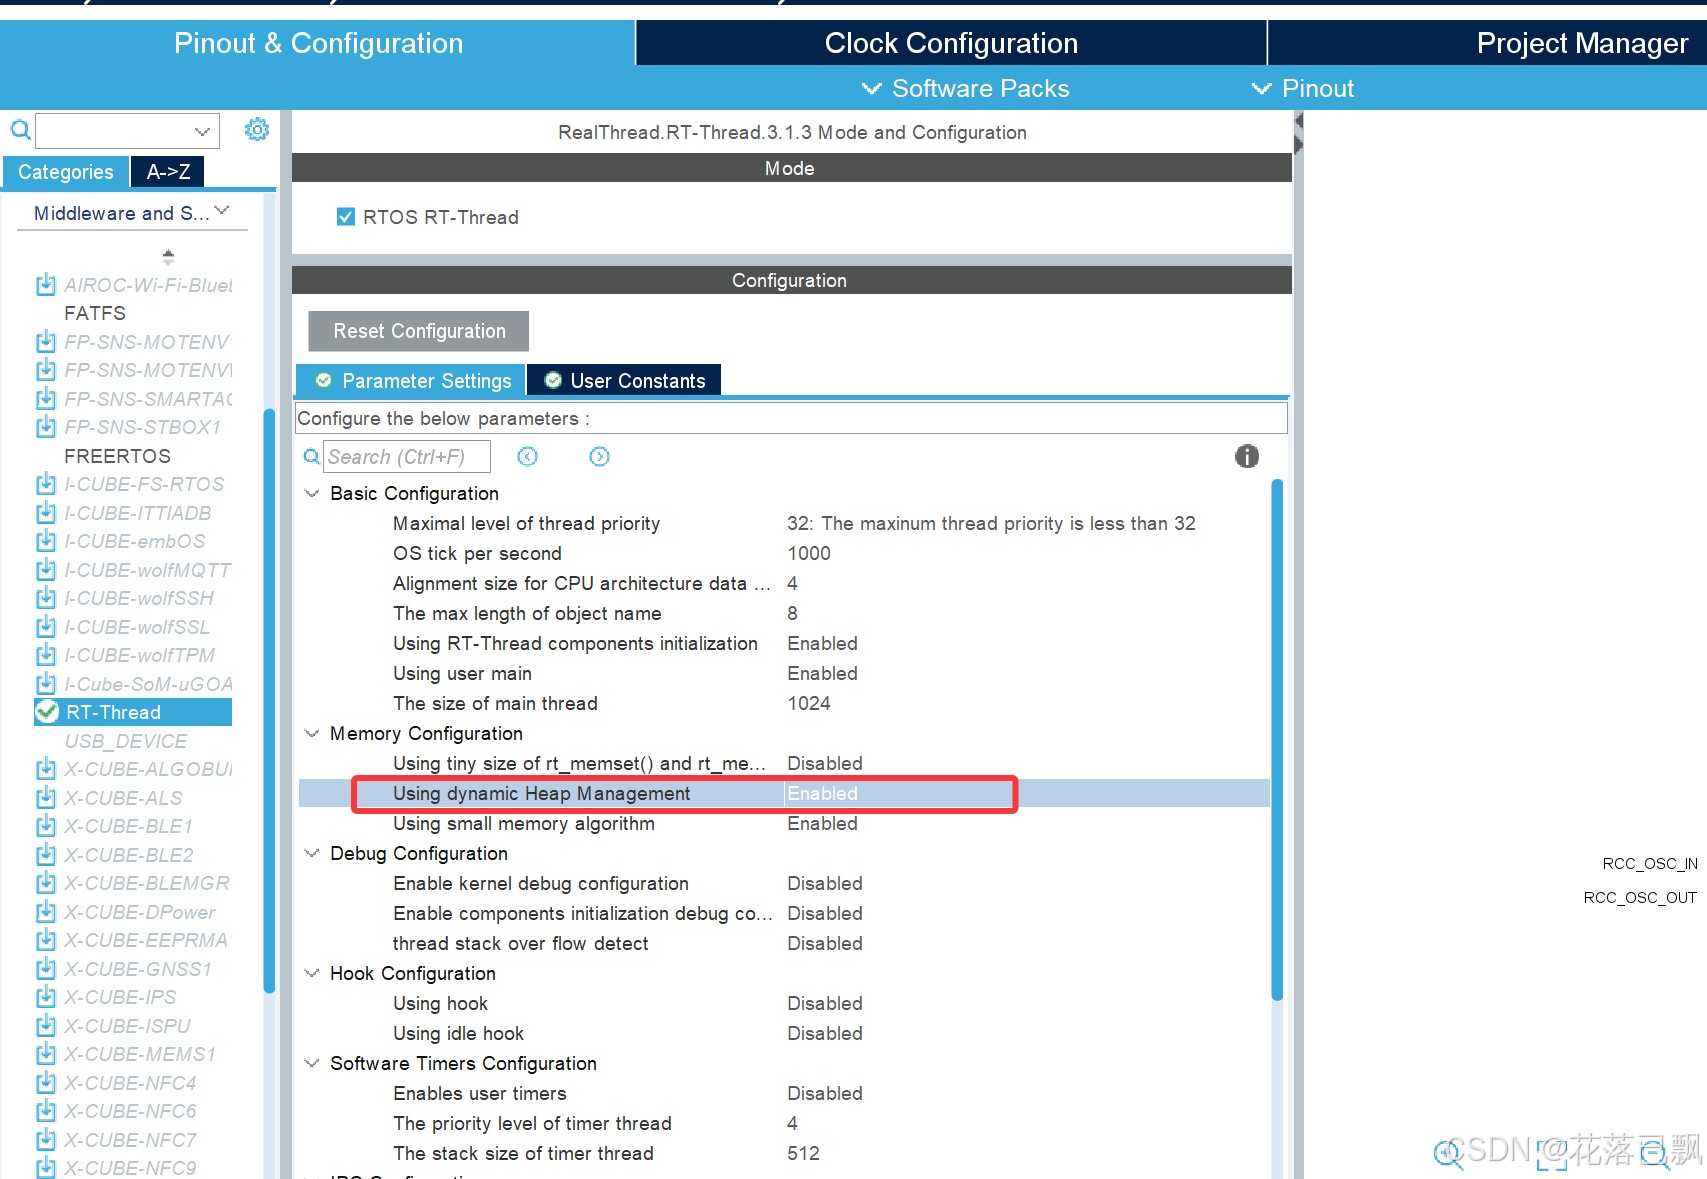This screenshot has height=1179, width=1707.
Task: Click the green check icon beside RT-Thread
Action: coord(47,712)
